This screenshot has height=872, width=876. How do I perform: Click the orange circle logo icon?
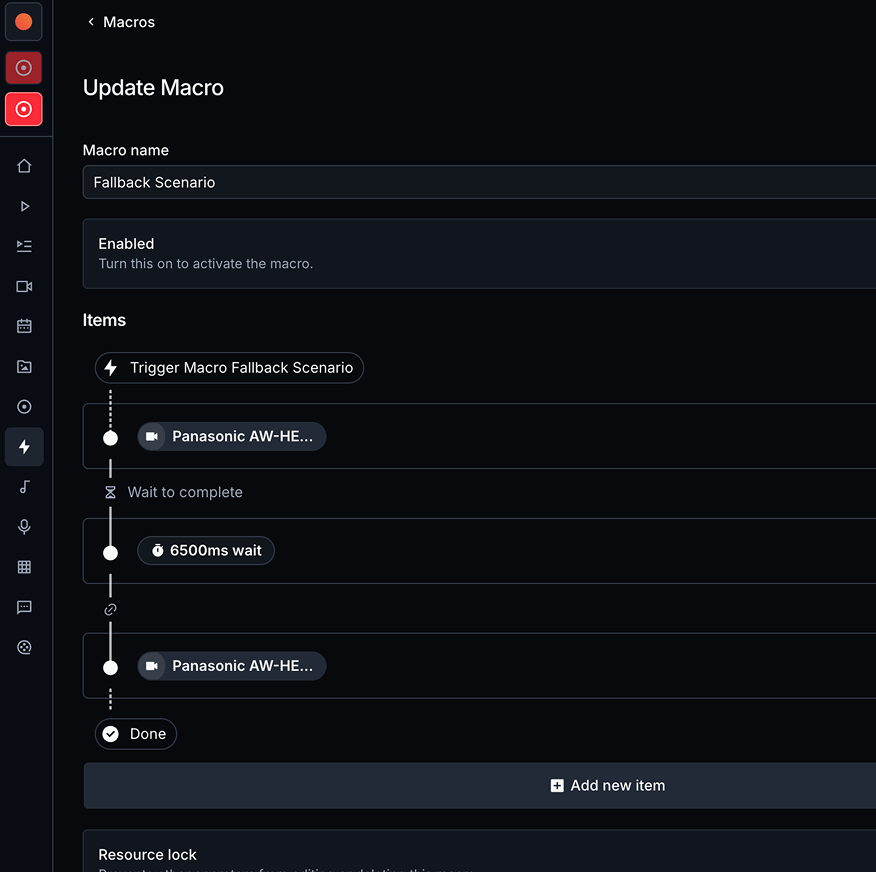23,22
